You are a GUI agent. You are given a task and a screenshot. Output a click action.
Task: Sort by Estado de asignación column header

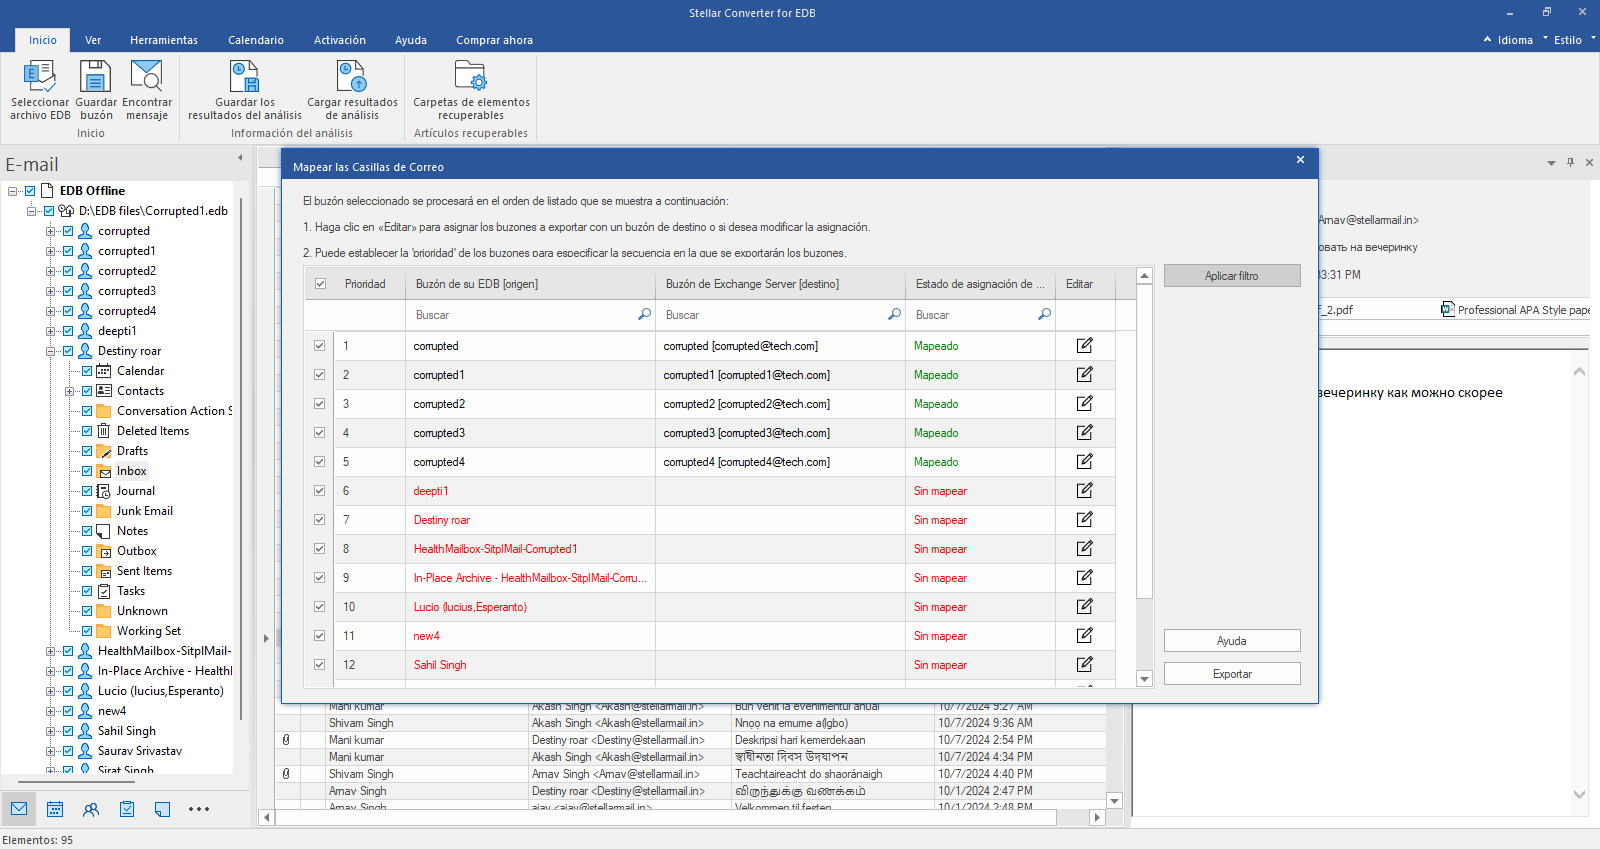coord(980,284)
